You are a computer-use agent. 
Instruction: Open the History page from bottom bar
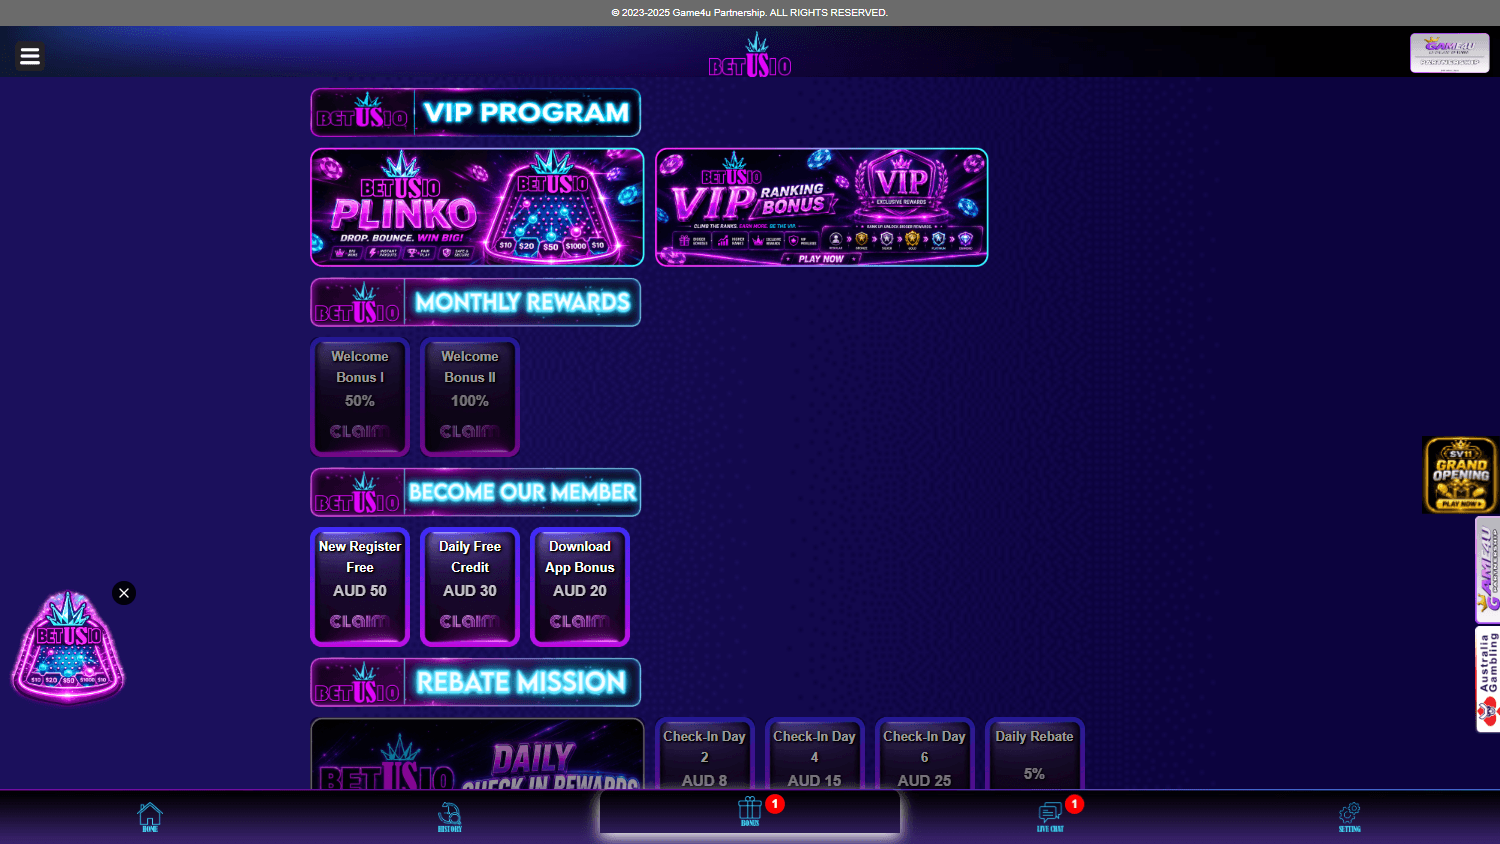[x=450, y=816]
